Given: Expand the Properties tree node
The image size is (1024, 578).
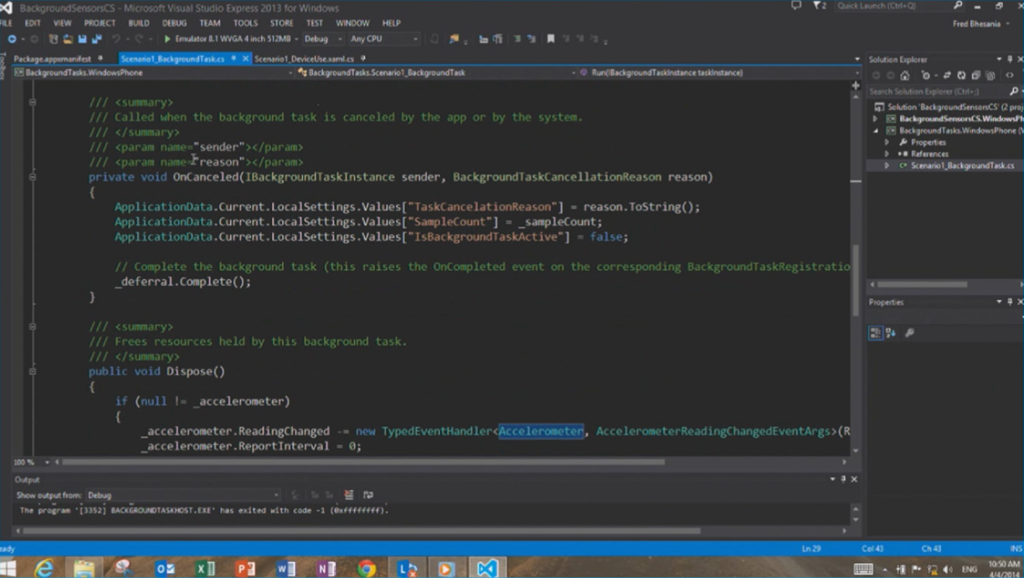Looking at the screenshot, I should (x=887, y=142).
